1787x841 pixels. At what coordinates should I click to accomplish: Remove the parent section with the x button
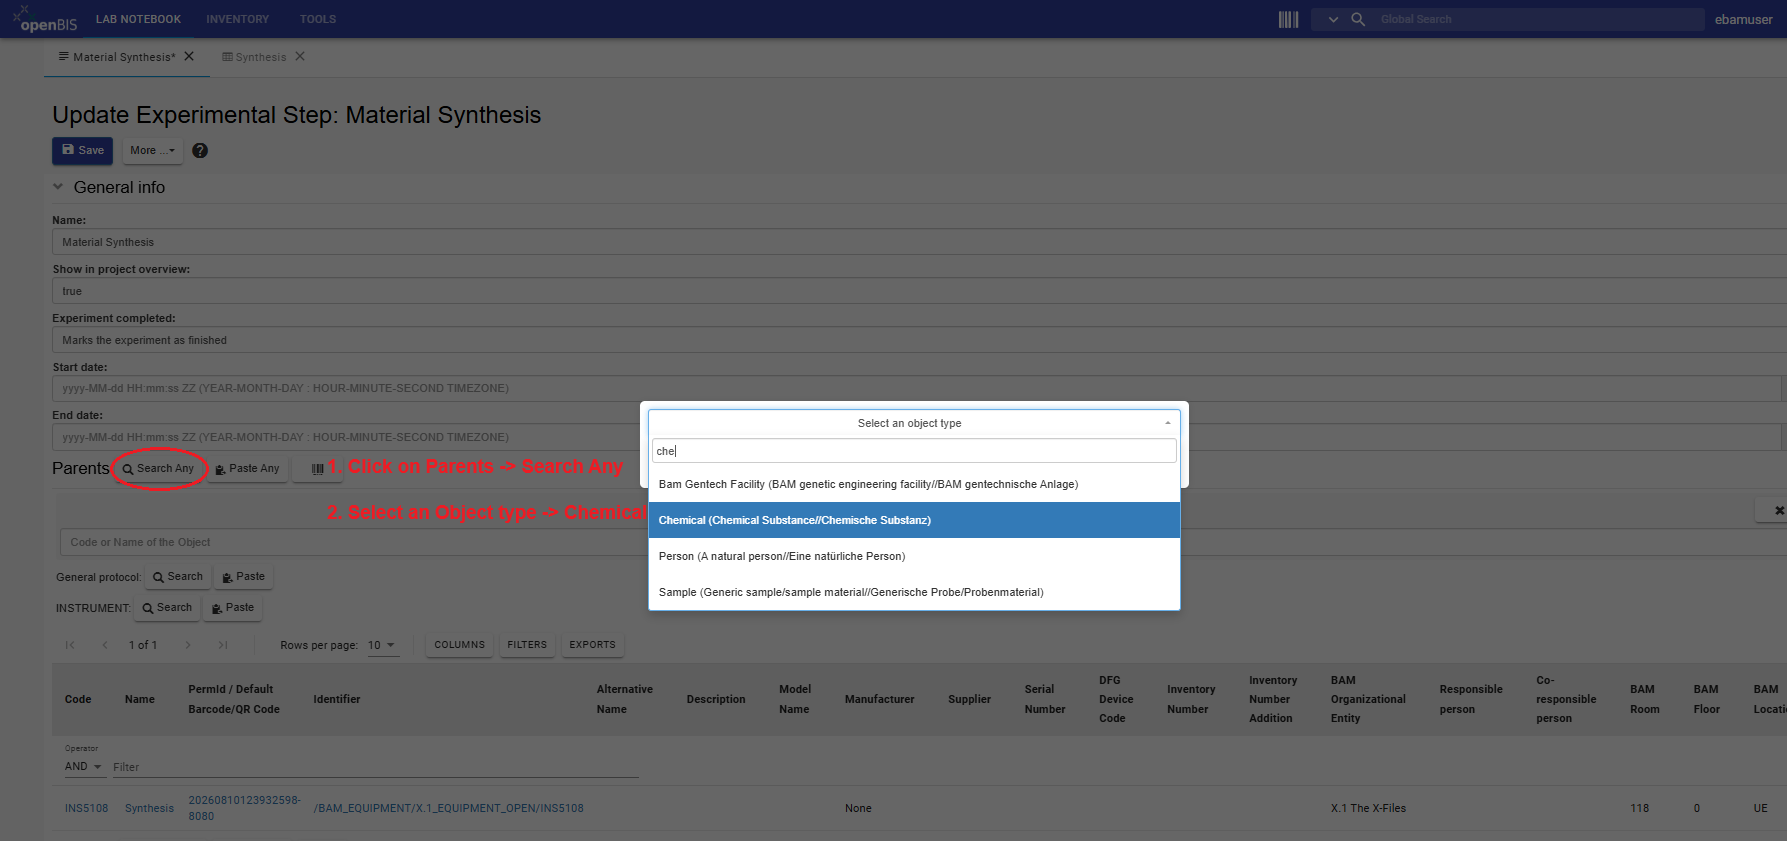1776,511
